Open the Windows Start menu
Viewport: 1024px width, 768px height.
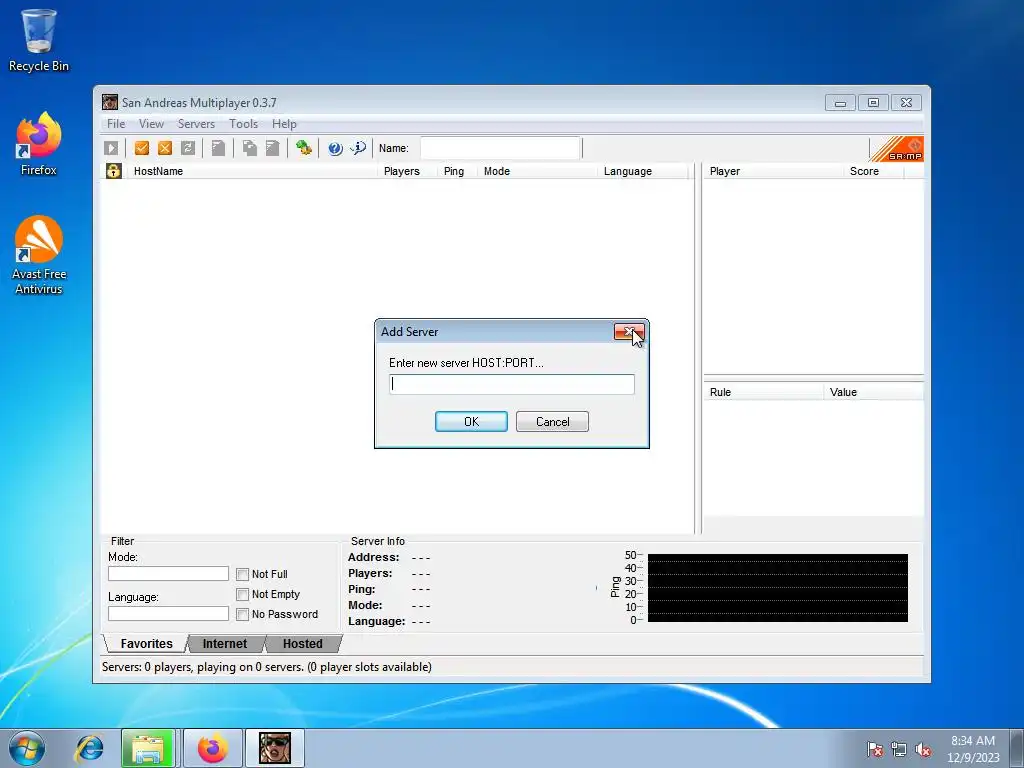pyautogui.click(x=27, y=748)
